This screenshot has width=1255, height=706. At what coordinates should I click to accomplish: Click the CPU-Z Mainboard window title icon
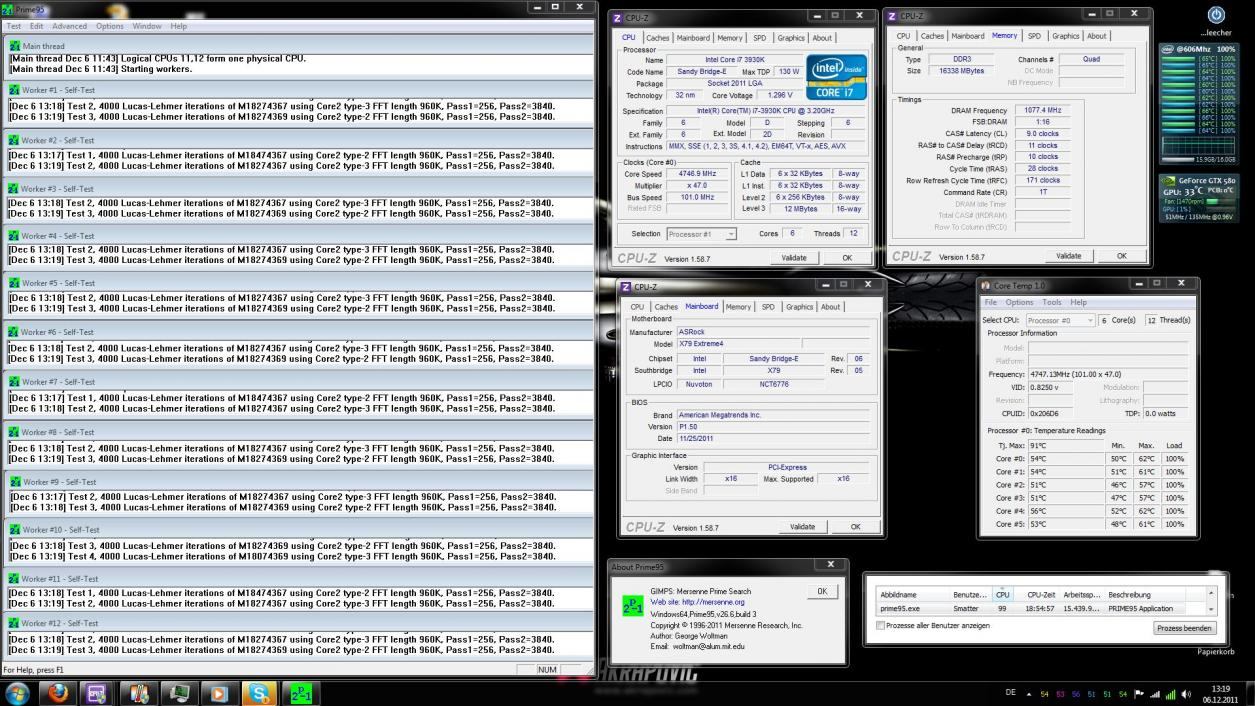click(x=627, y=287)
